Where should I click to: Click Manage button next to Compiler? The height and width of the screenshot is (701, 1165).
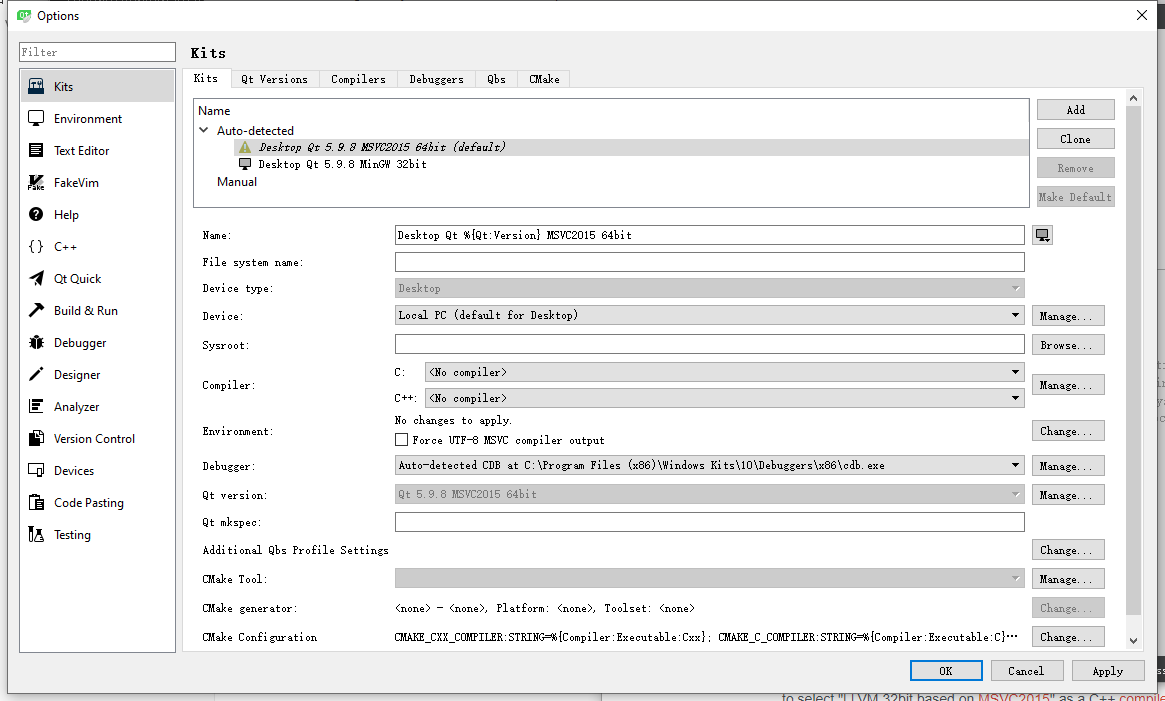point(1068,385)
